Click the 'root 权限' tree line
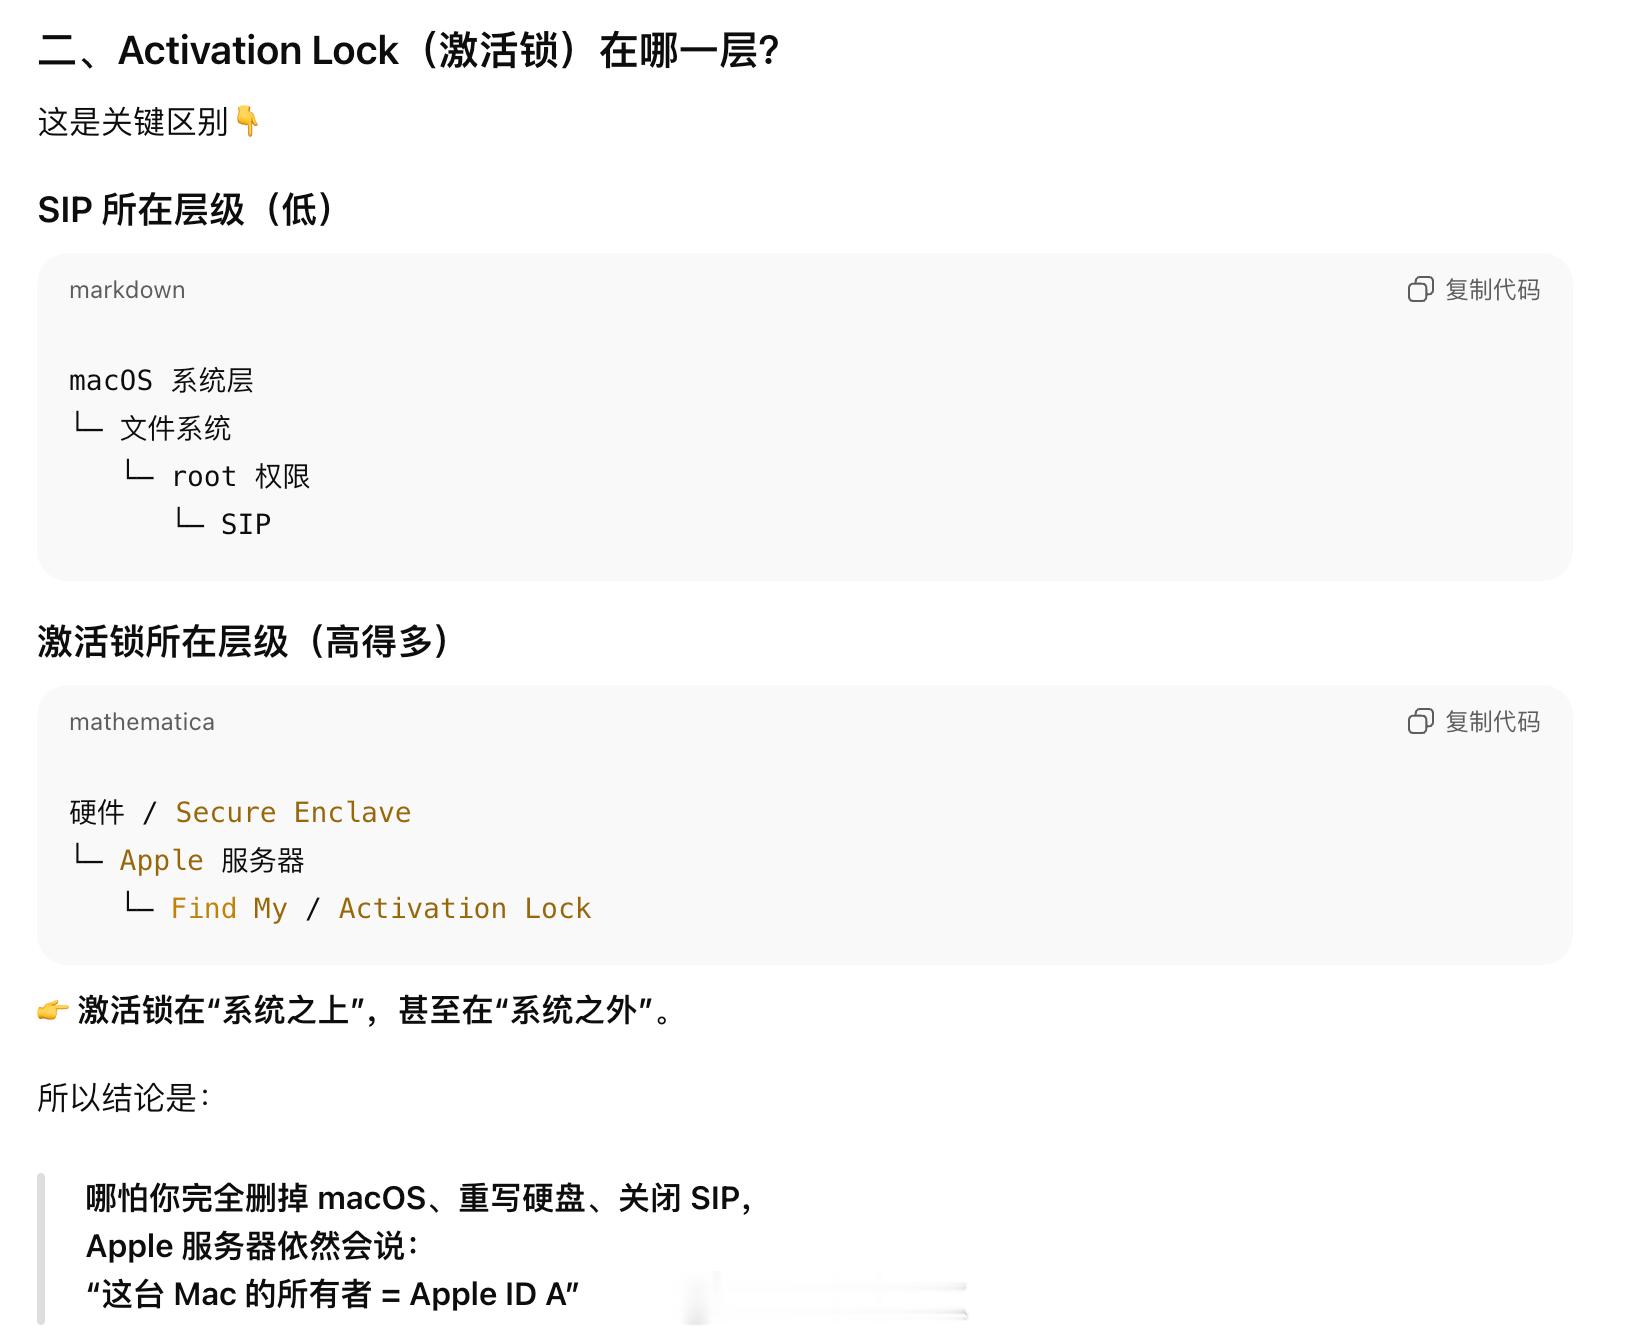Screen dimensions: 1644x1340 tap(240, 476)
